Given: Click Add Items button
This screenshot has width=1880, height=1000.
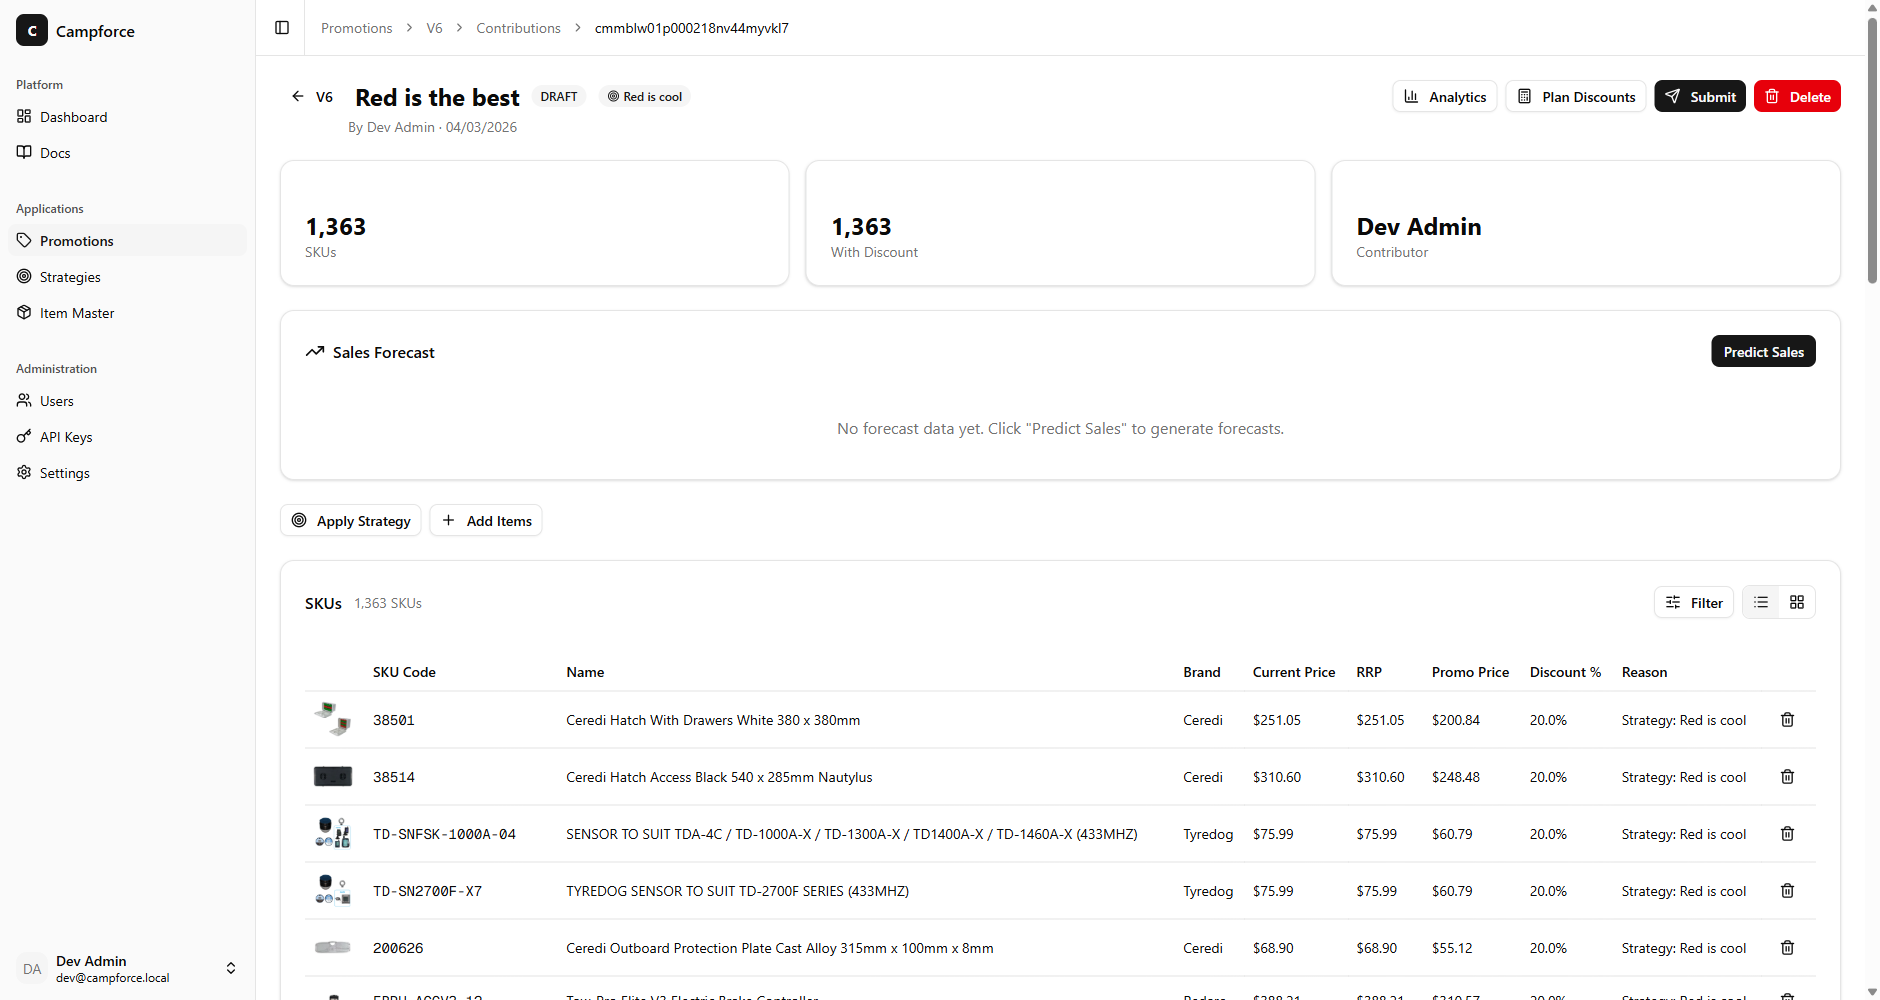Looking at the screenshot, I should pos(486,520).
